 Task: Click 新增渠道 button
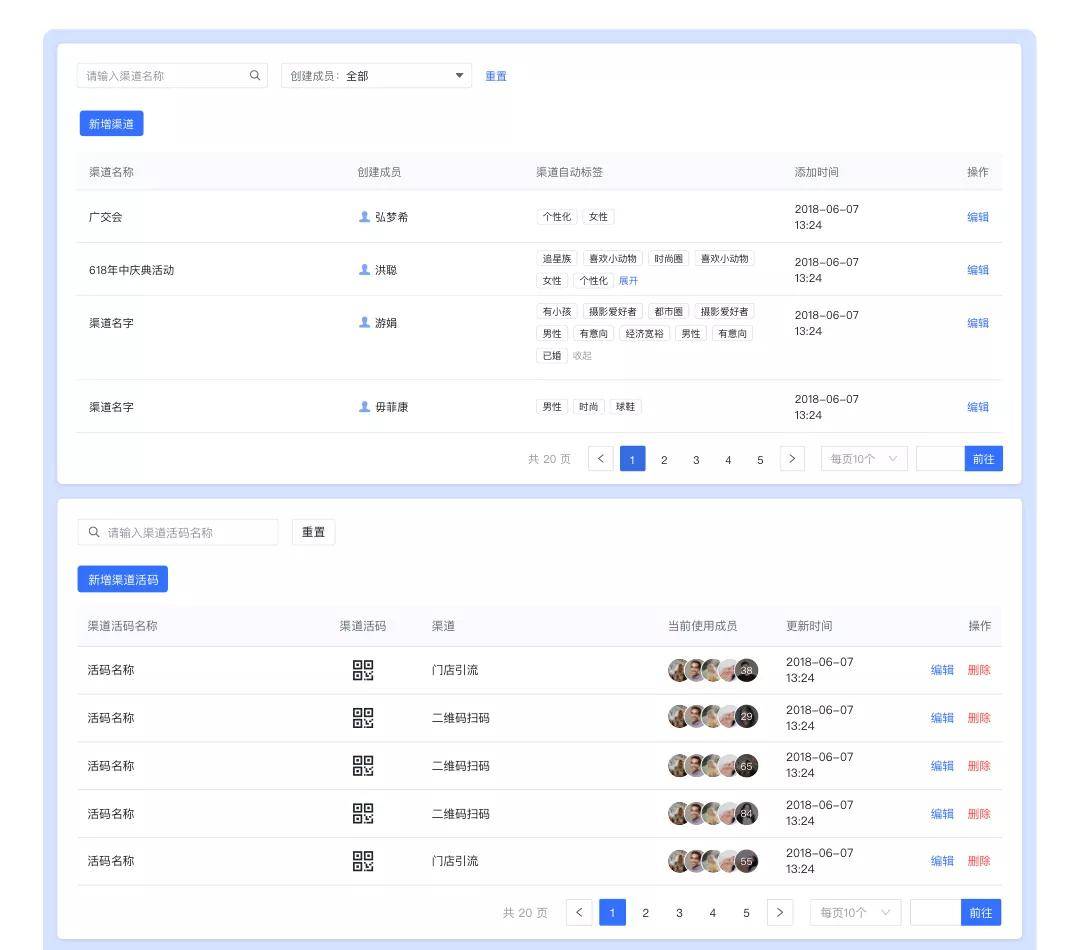[x=112, y=123]
